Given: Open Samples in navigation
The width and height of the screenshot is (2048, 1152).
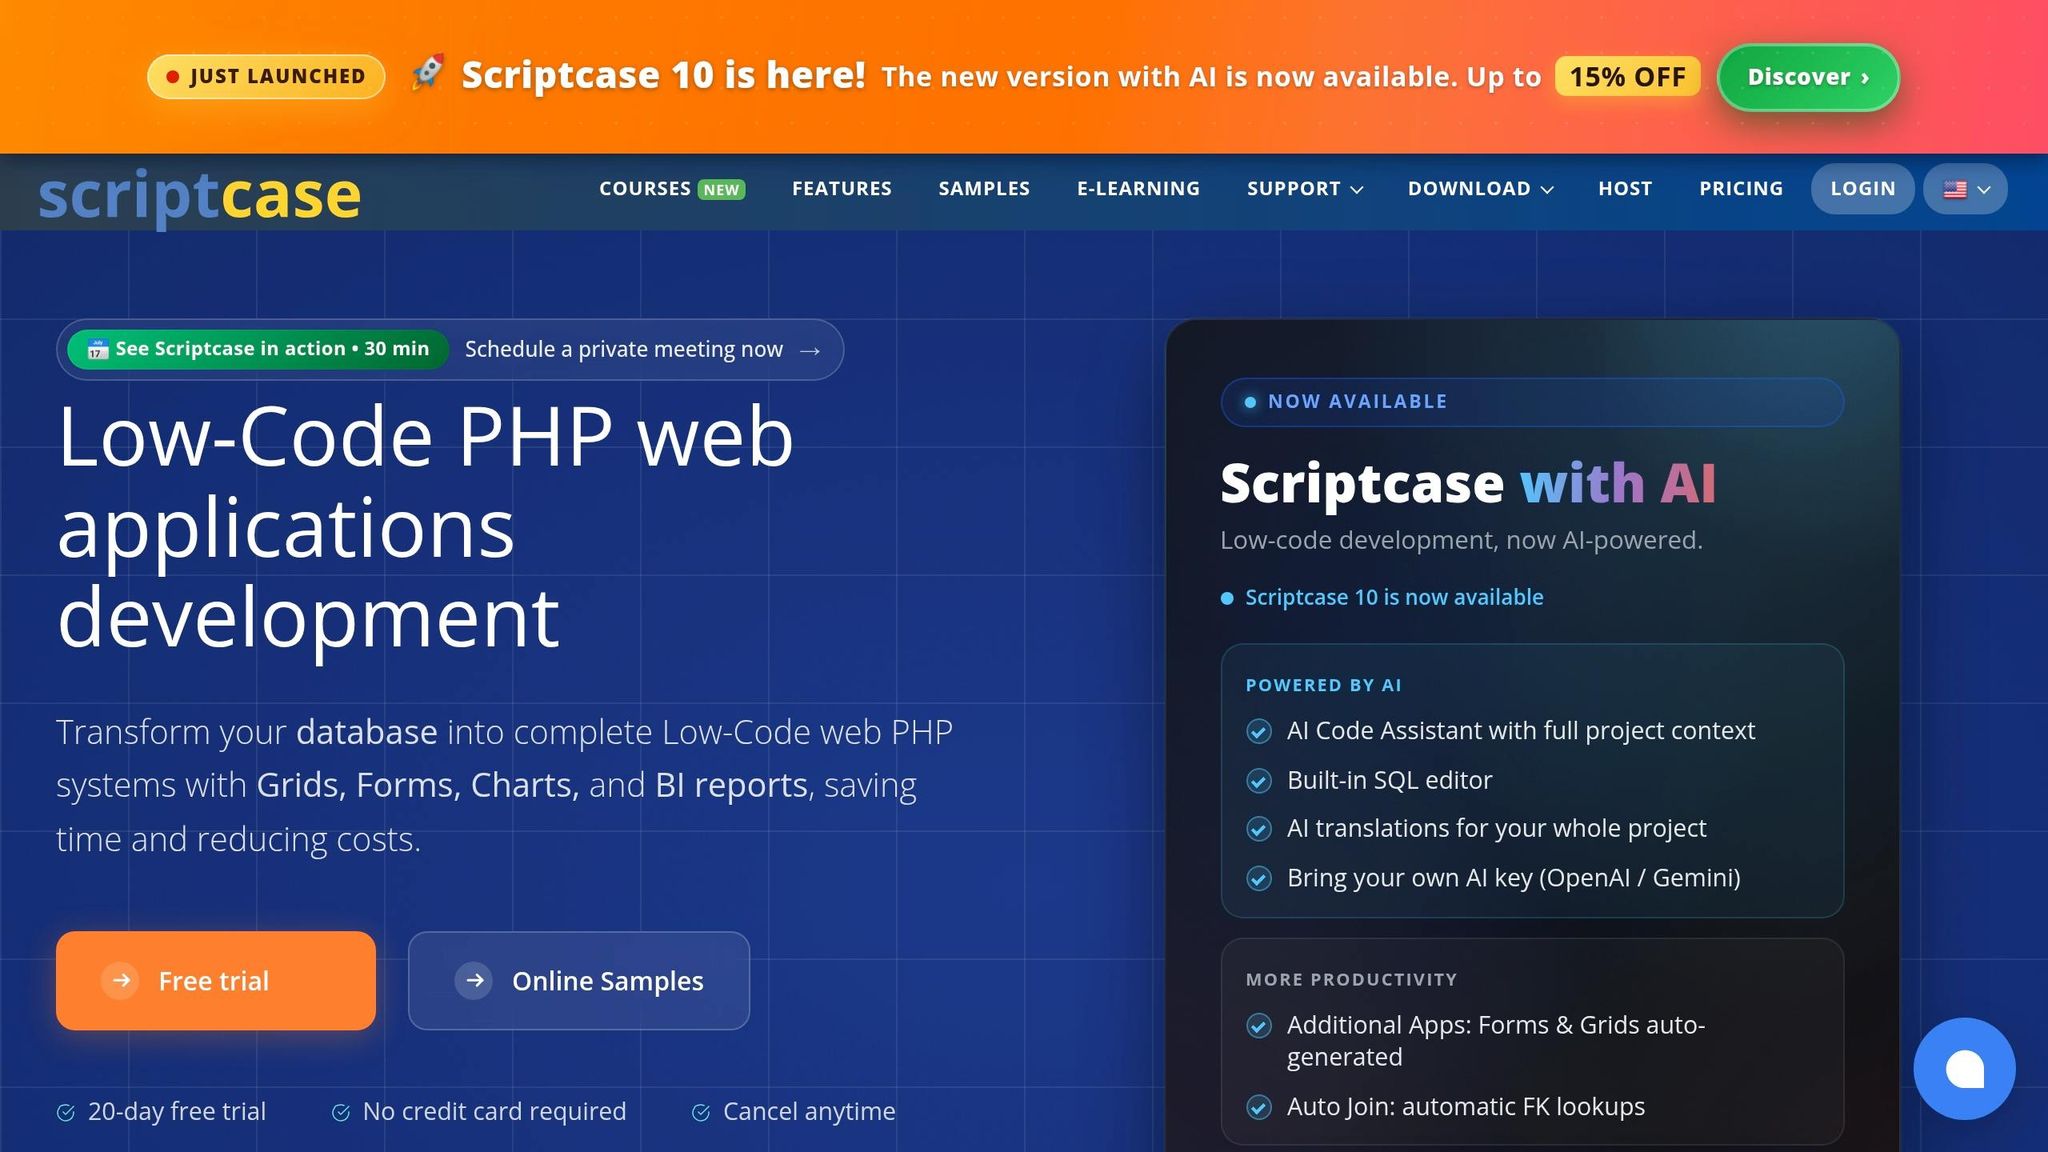Looking at the screenshot, I should (984, 189).
